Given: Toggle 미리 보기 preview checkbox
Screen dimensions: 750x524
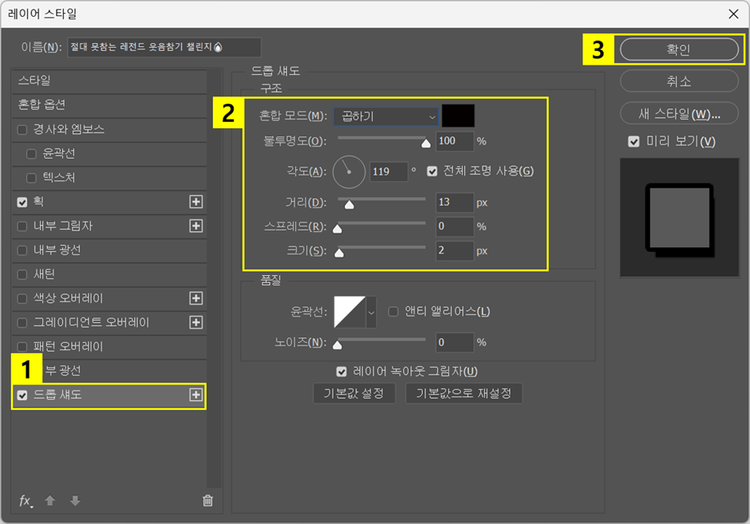Looking at the screenshot, I should pyautogui.click(x=634, y=142).
